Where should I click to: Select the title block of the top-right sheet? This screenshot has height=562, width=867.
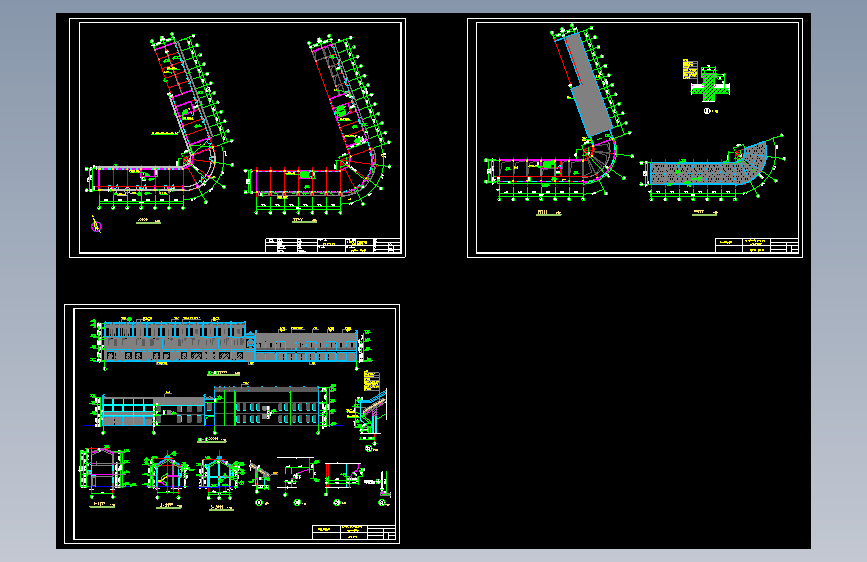tap(757, 246)
